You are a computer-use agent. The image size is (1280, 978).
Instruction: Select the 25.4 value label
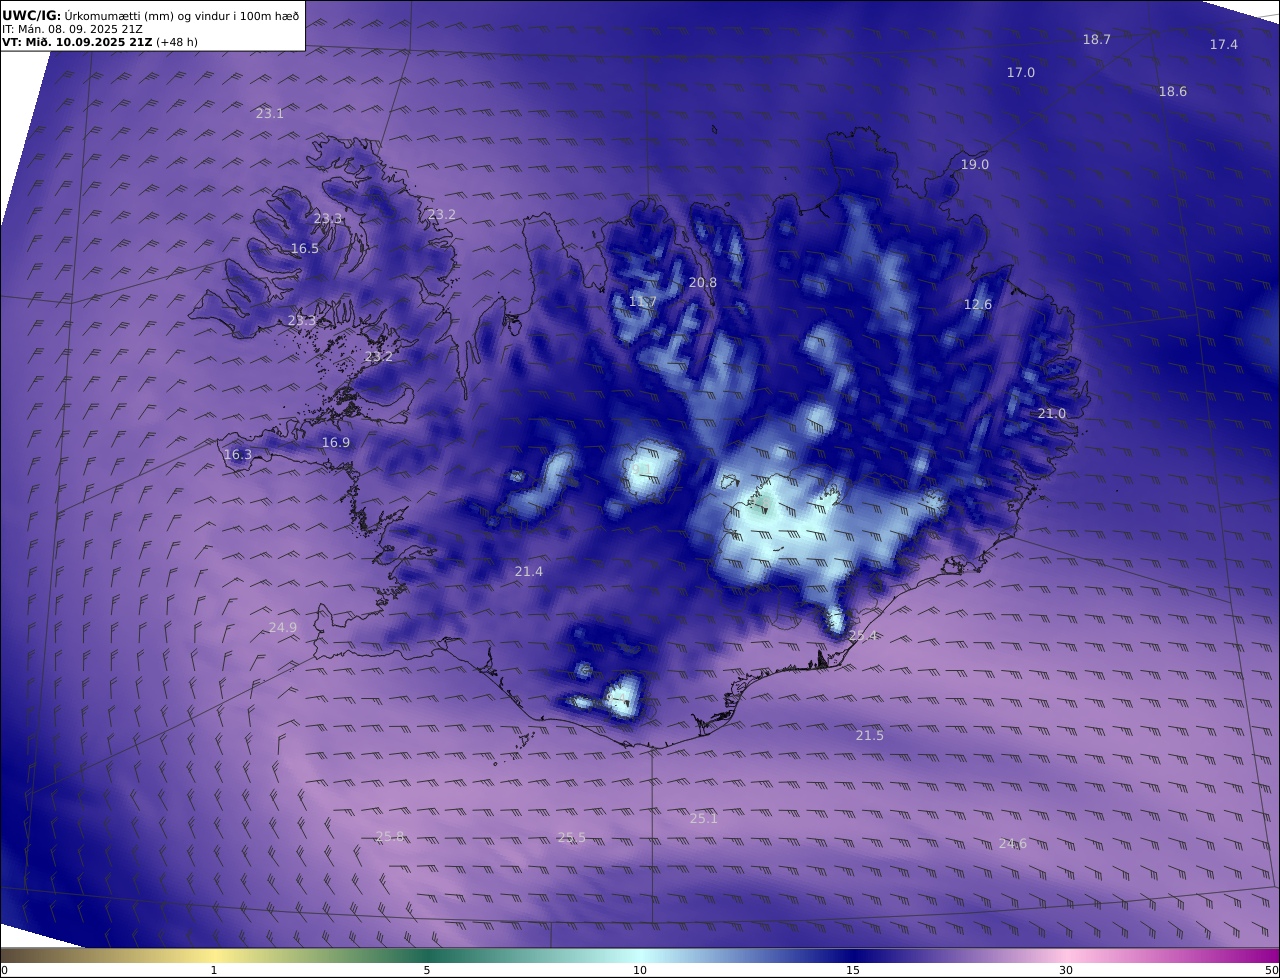863,636
